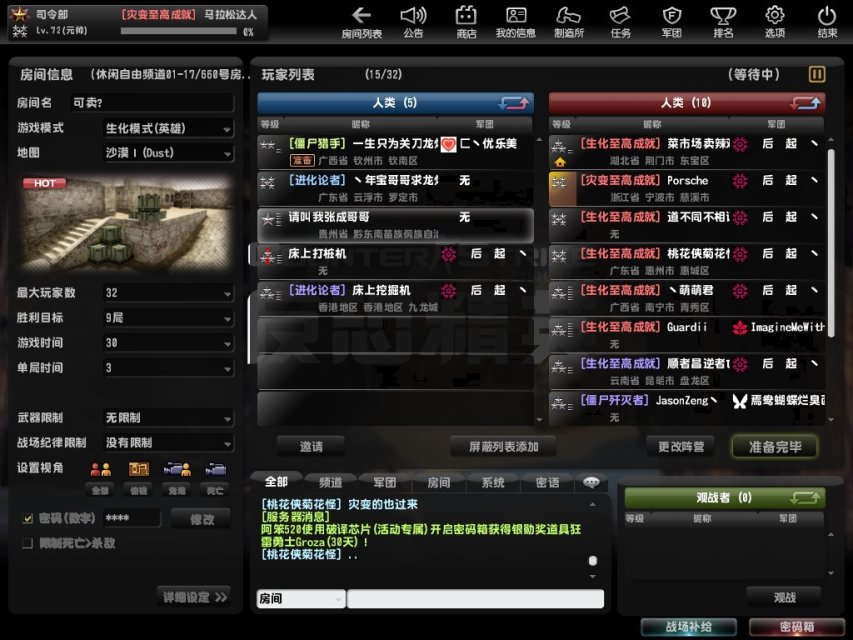The image size is (853, 640).
Task: Click the commander rank star icon top-left
Action: pyautogui.click(x=20, y=14)
